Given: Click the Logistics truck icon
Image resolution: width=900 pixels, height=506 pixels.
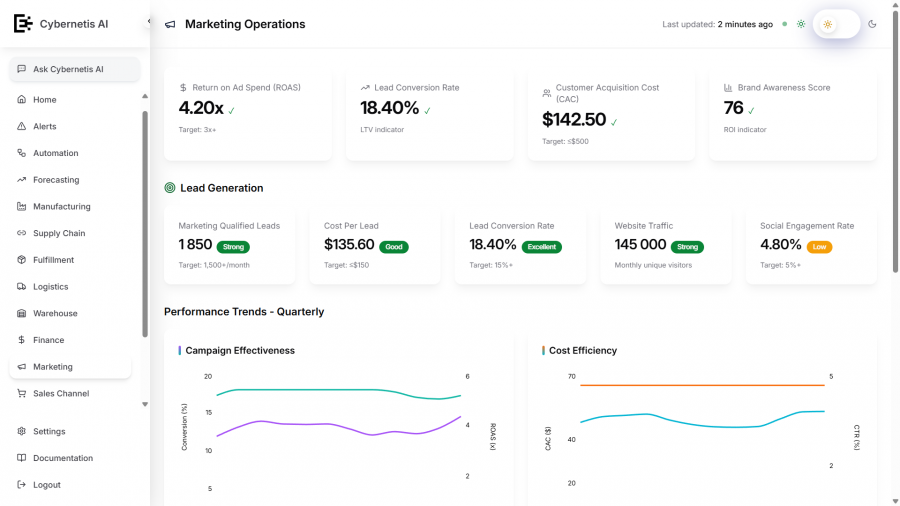Looking at the screenshot, I should 22,287.
